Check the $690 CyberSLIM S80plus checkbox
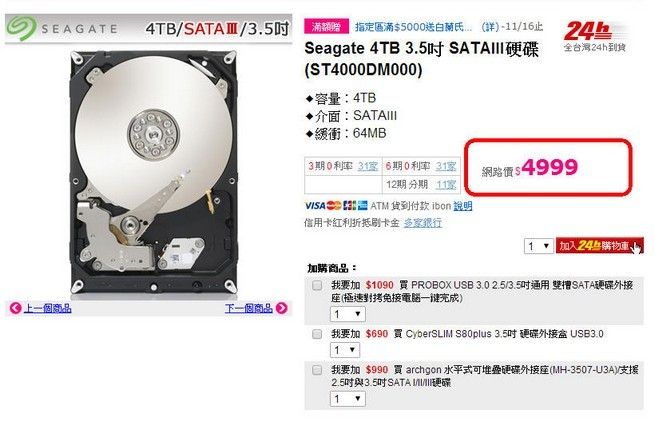This screenshot has width=655, height=430. point(317,334)
